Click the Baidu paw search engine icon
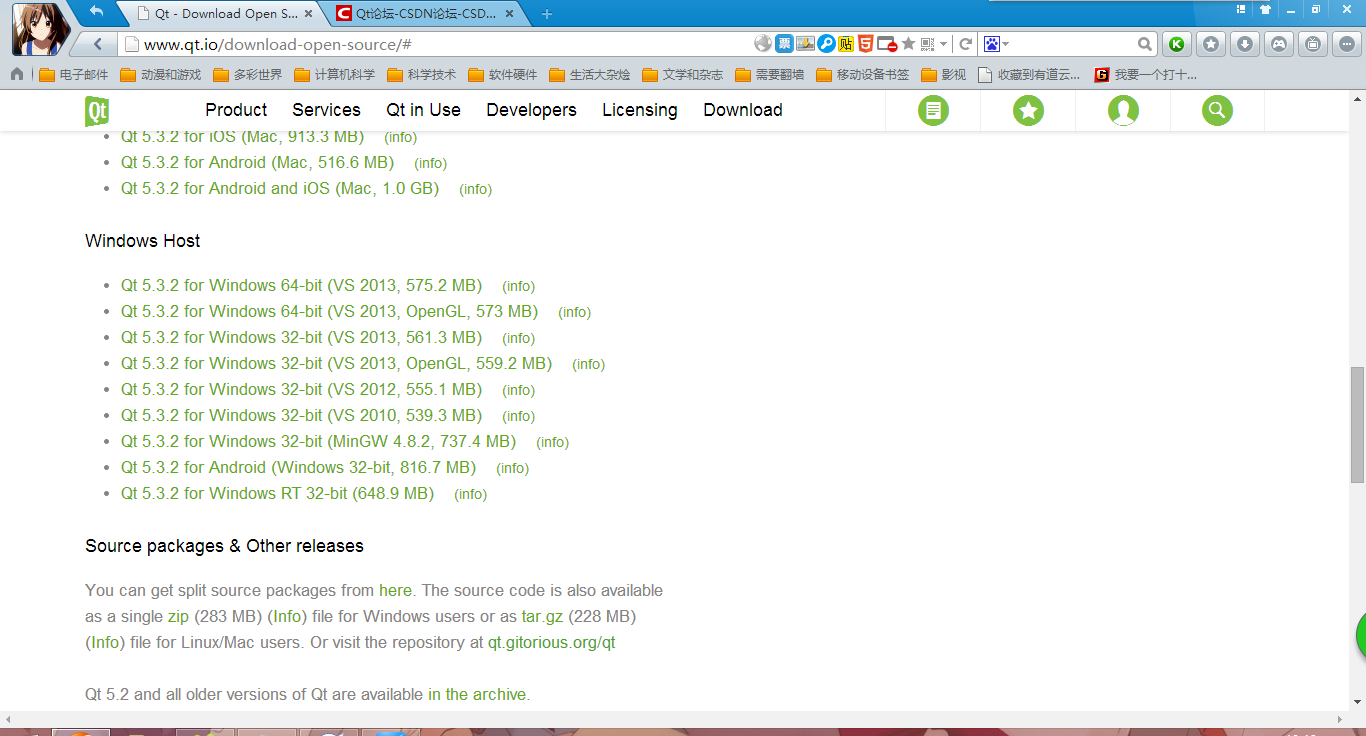Screen dimensions: 1366x736 (991, 44)
